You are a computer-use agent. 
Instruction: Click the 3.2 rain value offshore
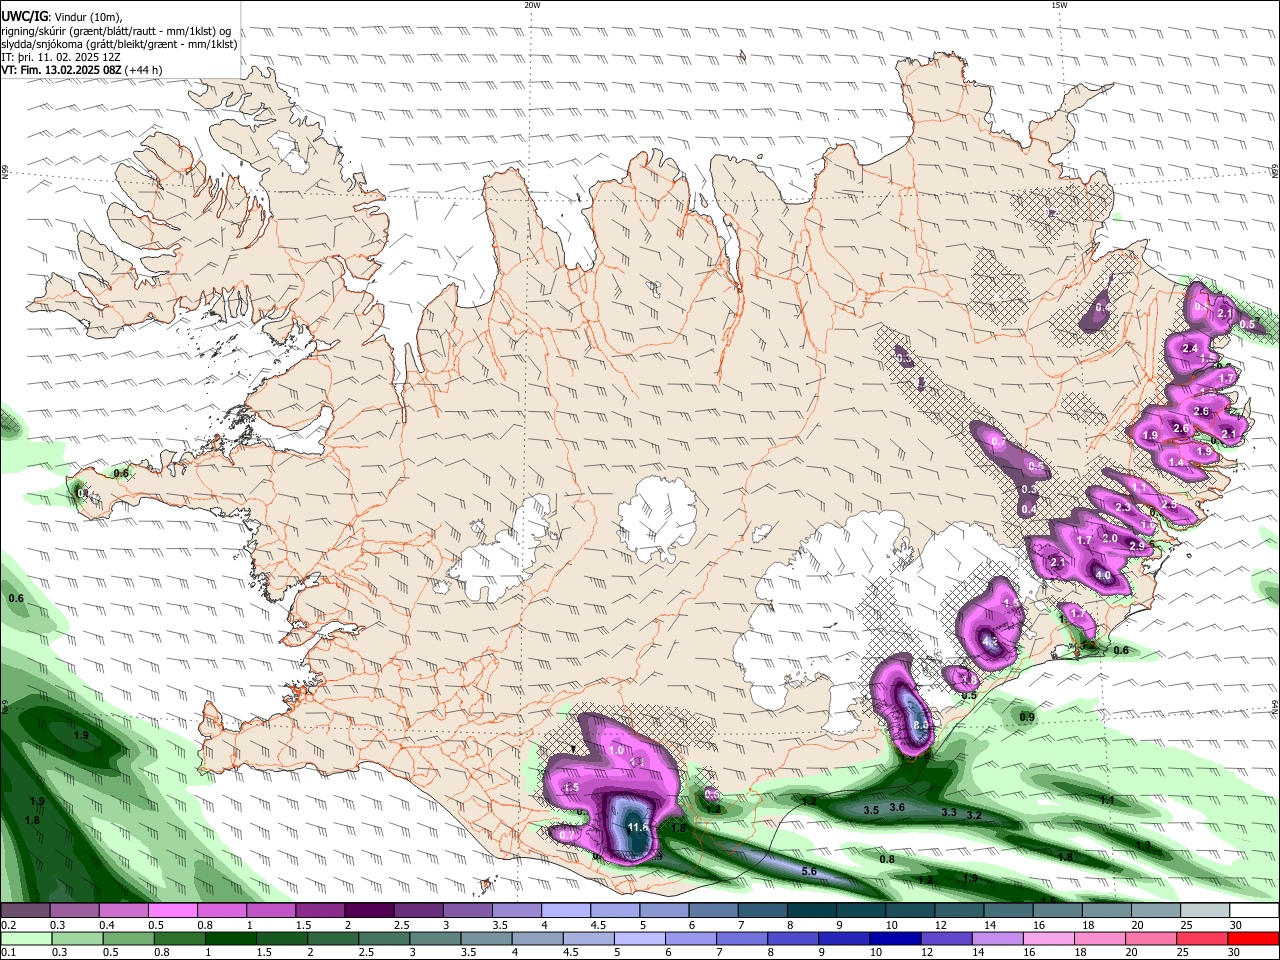click(x=974, y=816)
